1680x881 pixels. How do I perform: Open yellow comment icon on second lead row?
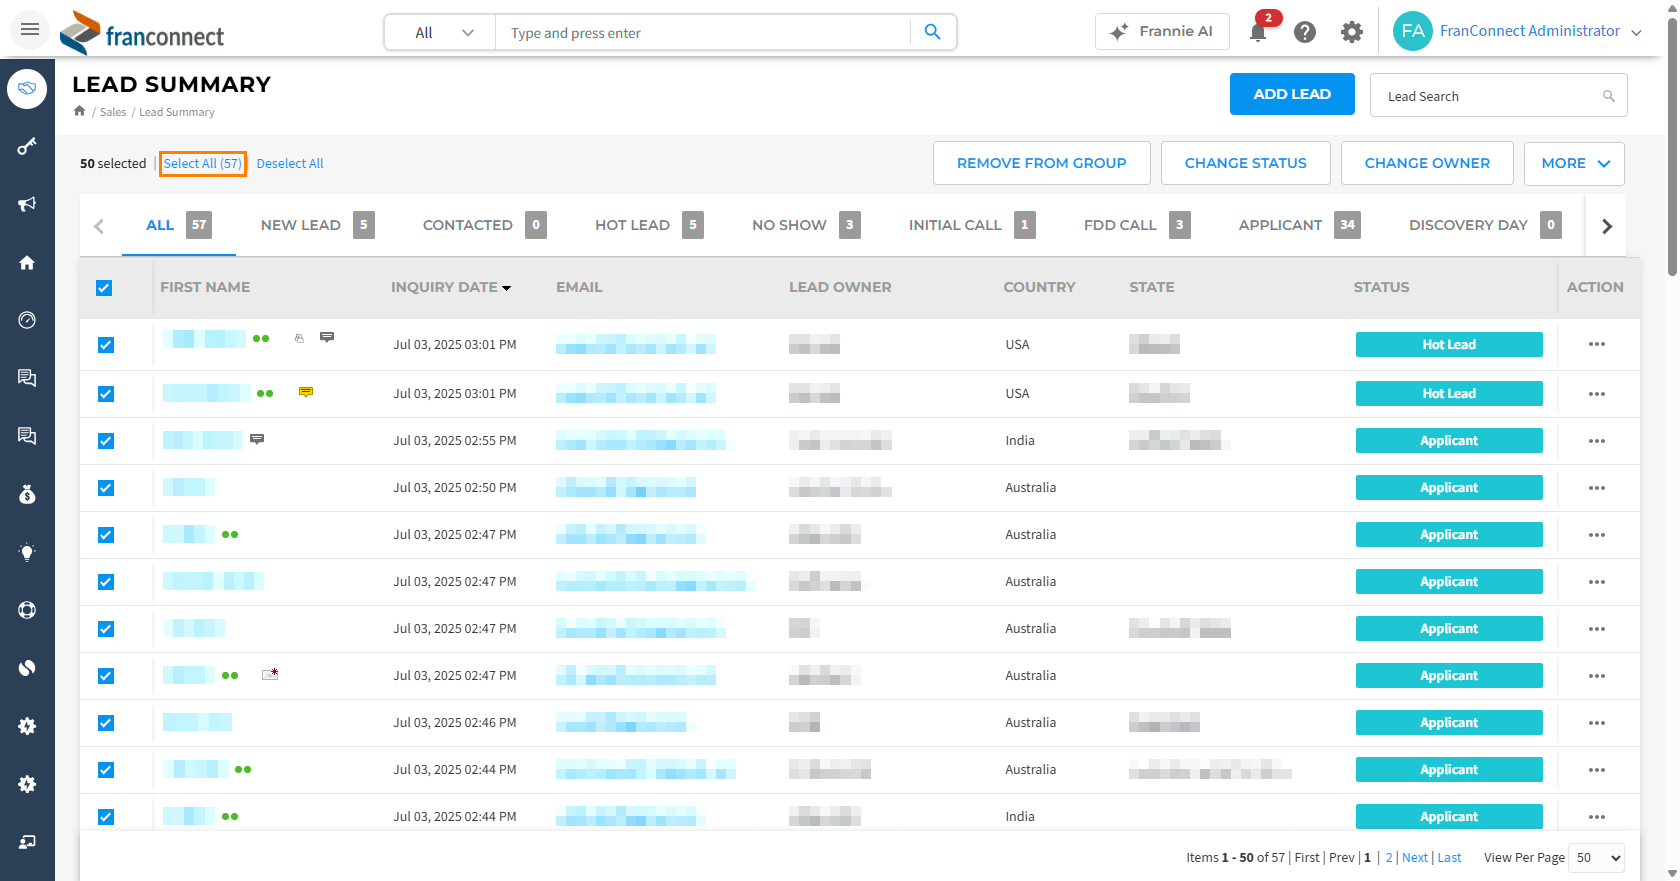[306, 392]
